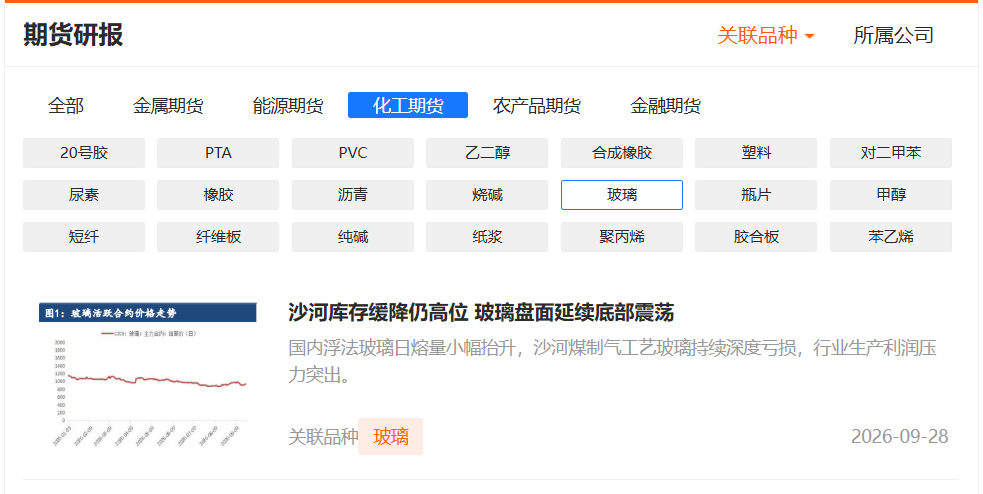
Task: Click the 关联品种 label beside the tag
Action: point(323,436)
